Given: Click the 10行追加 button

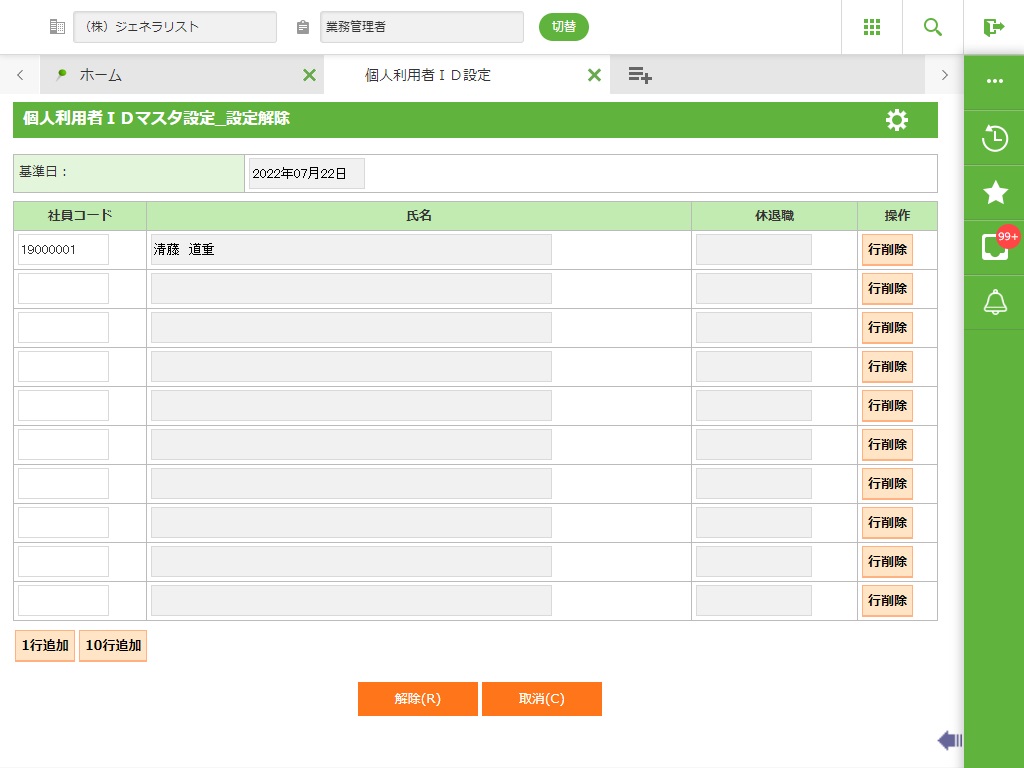Looking at the screenshot, I should (x=113, y=646).
